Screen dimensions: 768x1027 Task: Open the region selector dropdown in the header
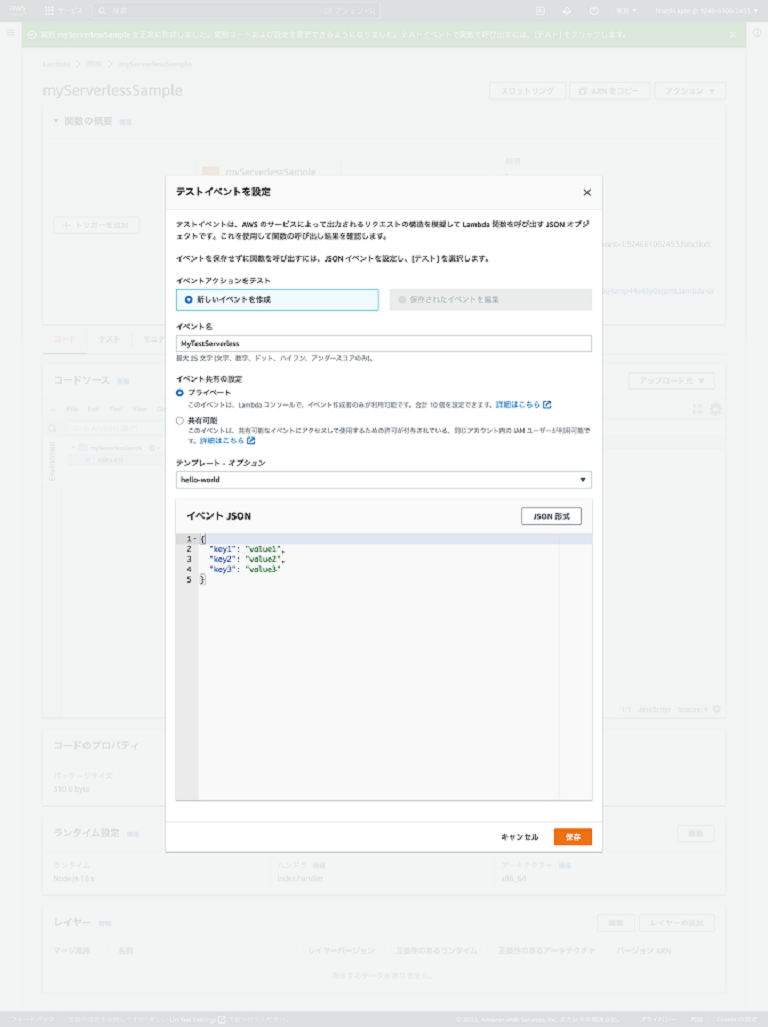(626, 11)
